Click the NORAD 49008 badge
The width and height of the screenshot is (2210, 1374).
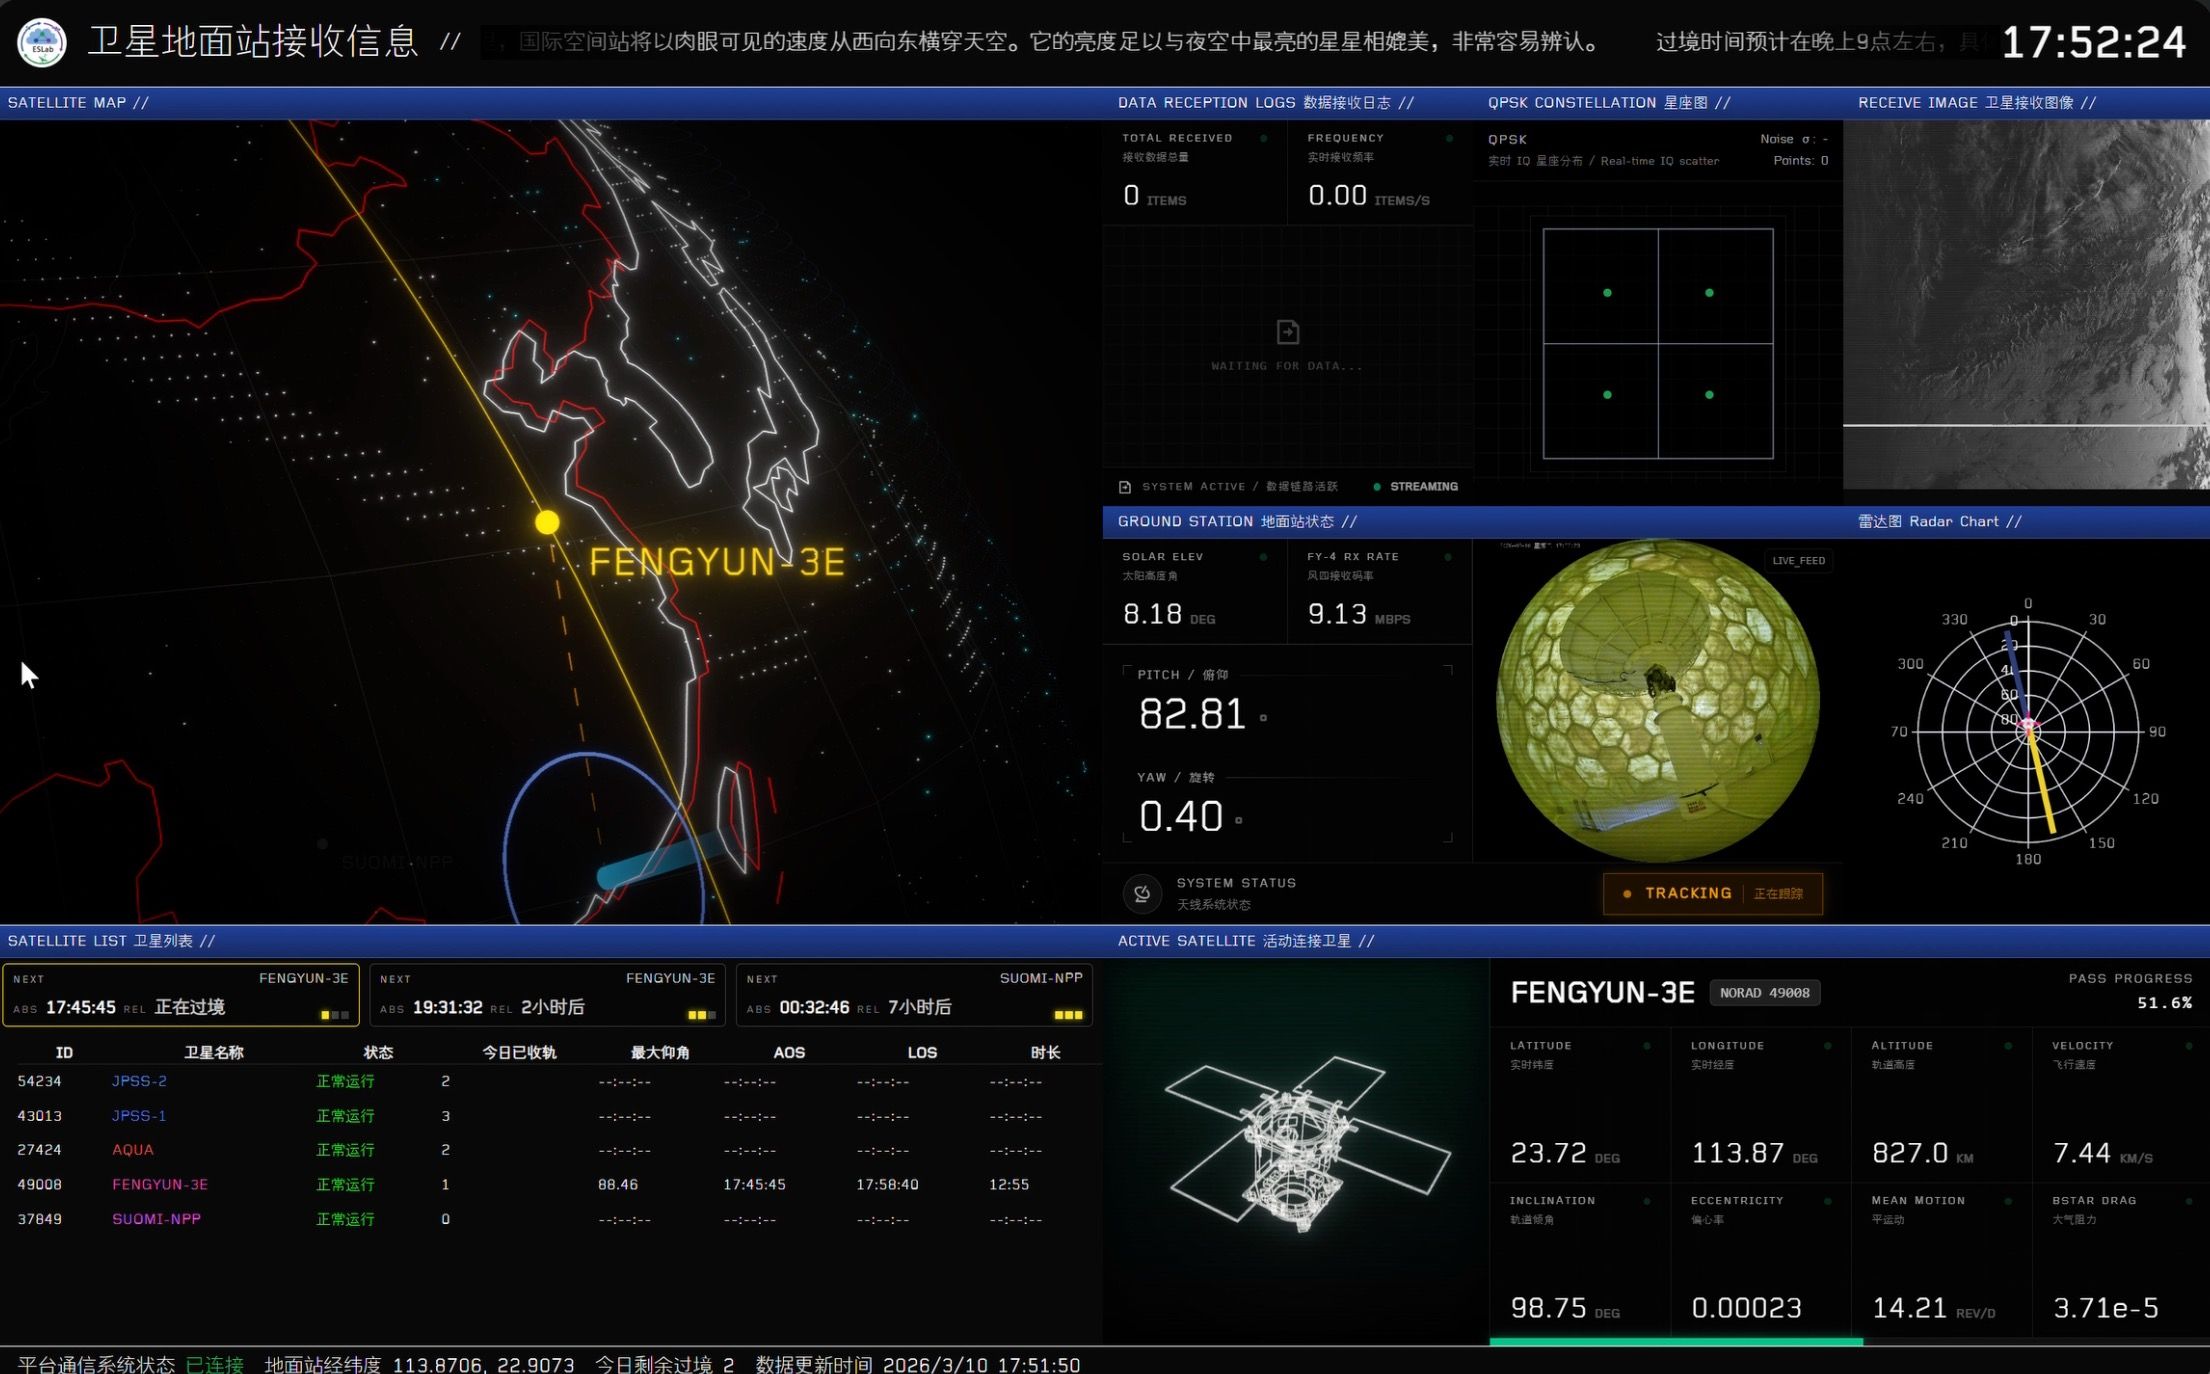point(1764,993)
